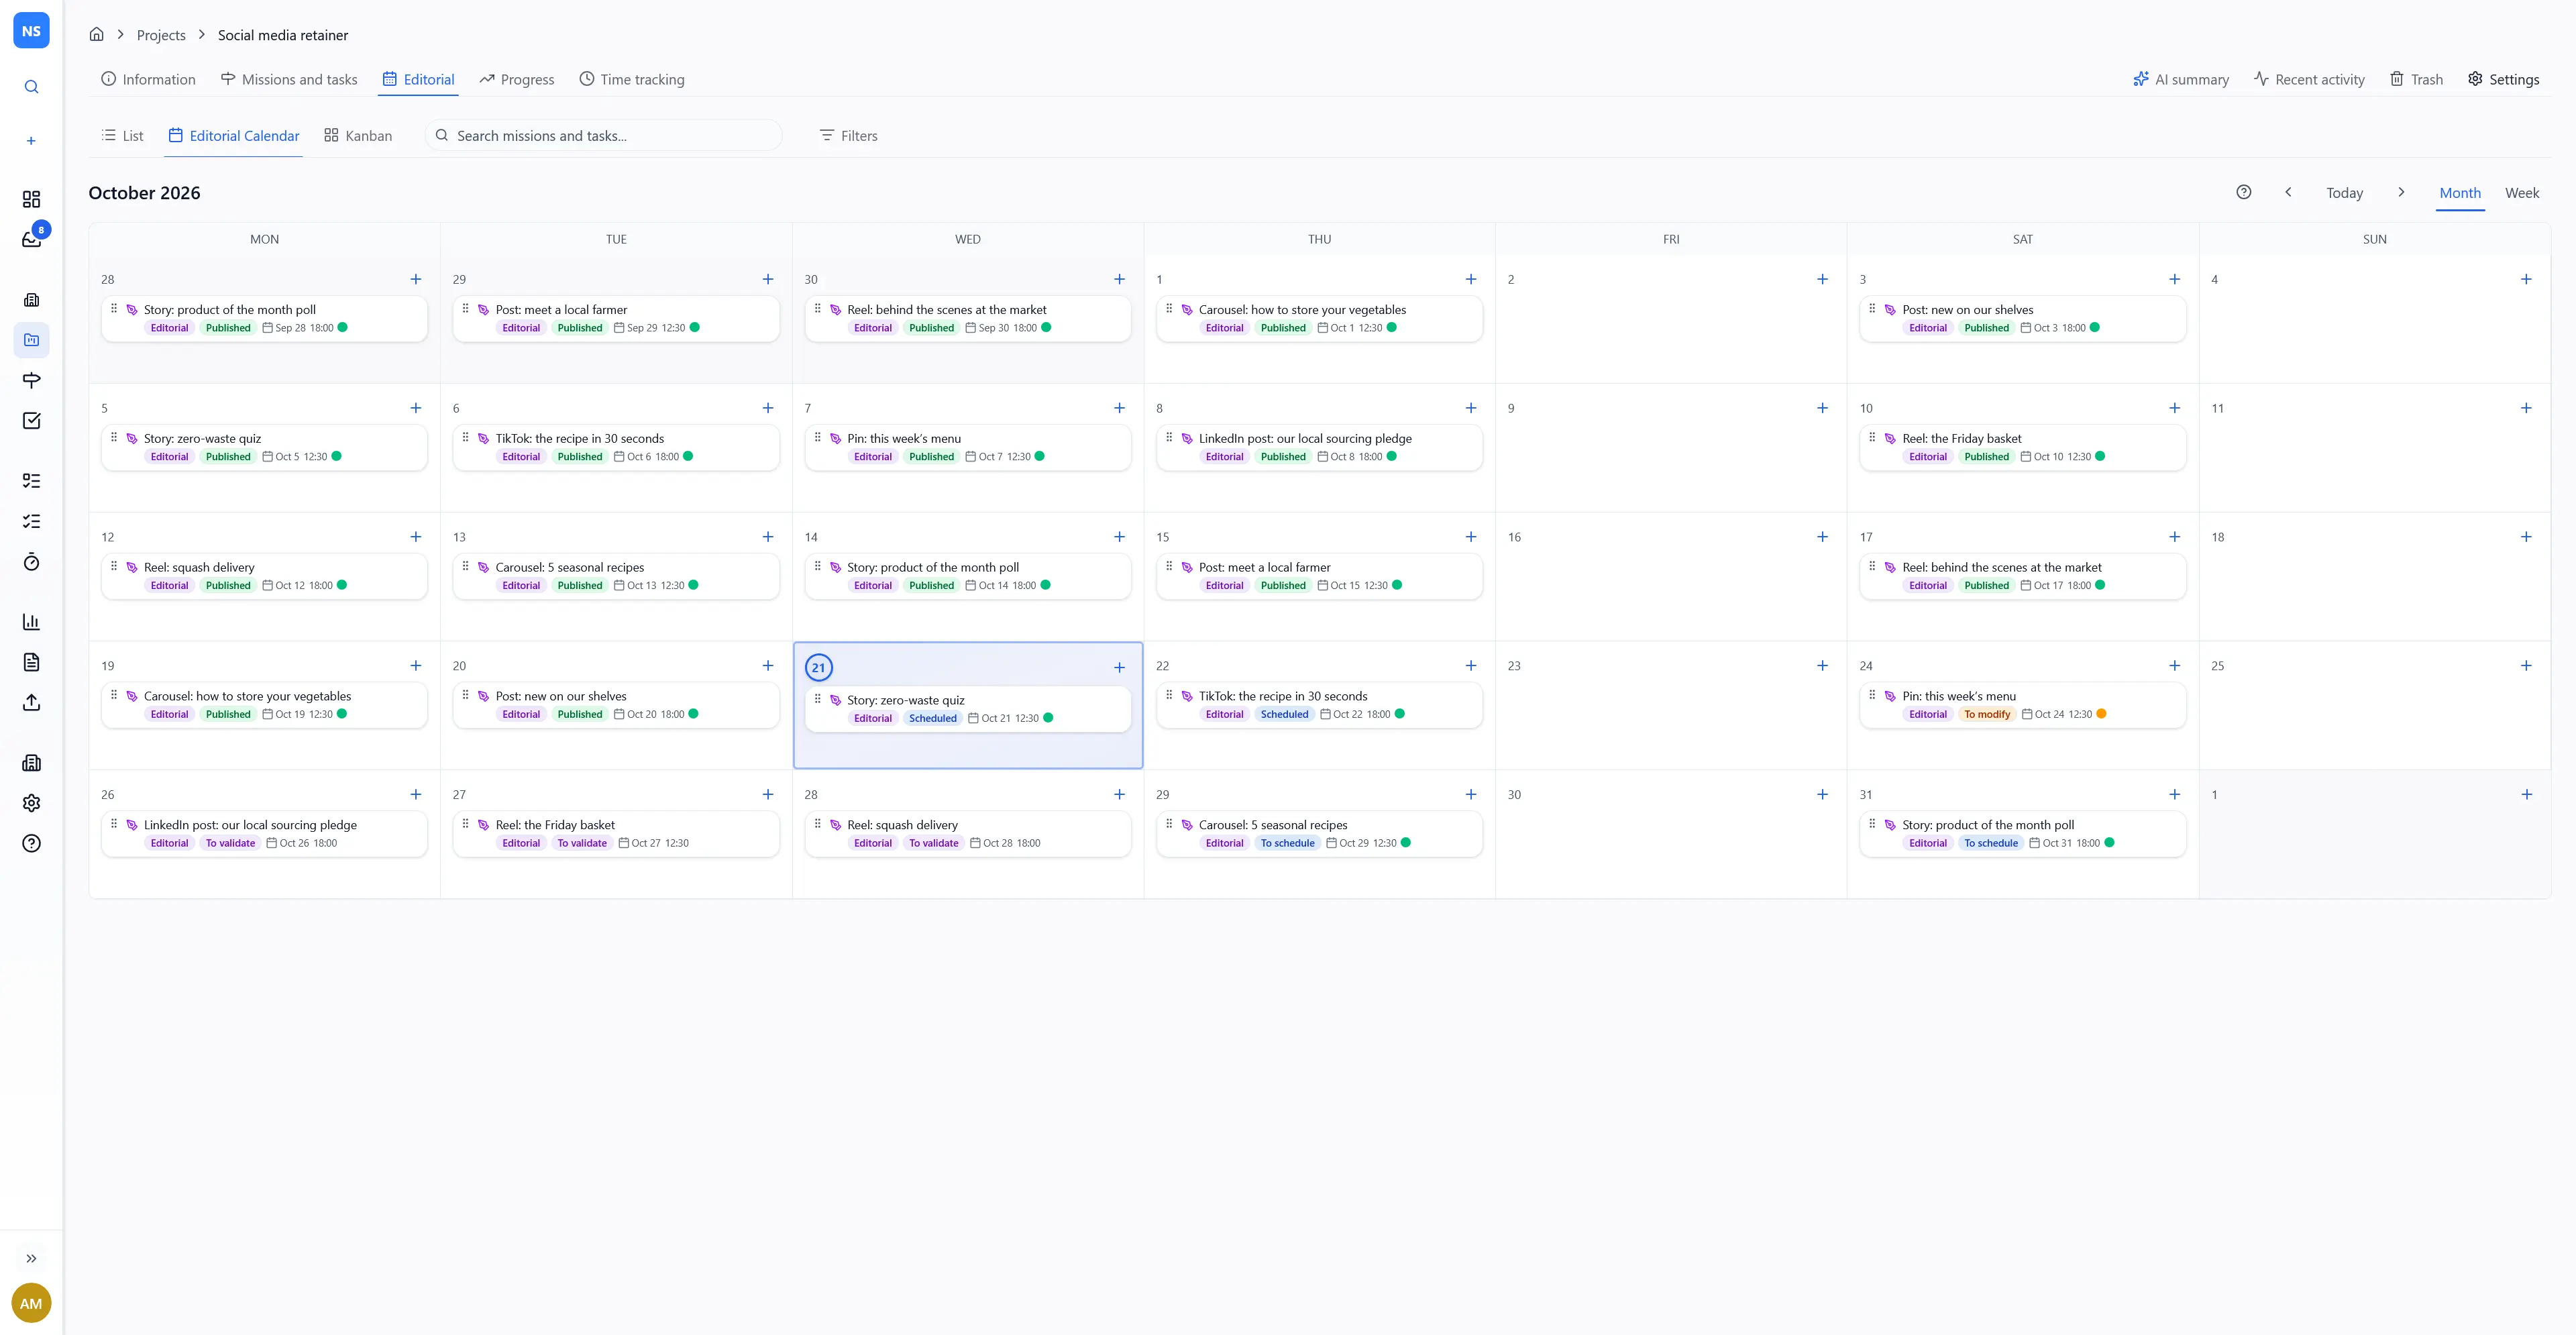Open 'Carousel: 5 seasonal recipes' card on Oct 13
Screen dimensions: 2576x1335
pos(616,576)
